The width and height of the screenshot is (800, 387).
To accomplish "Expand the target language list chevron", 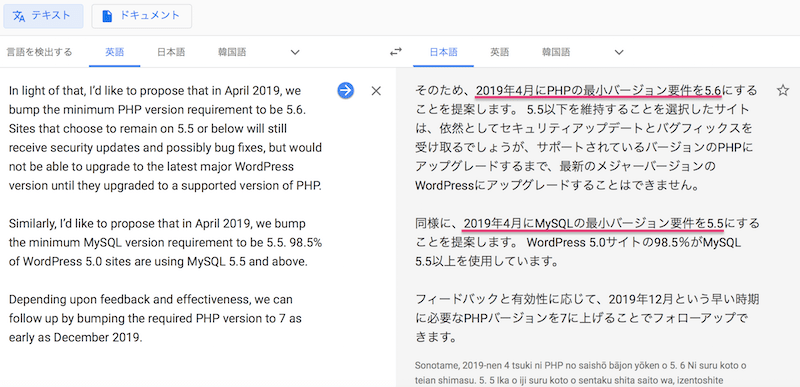I will (x=619, y=52).
